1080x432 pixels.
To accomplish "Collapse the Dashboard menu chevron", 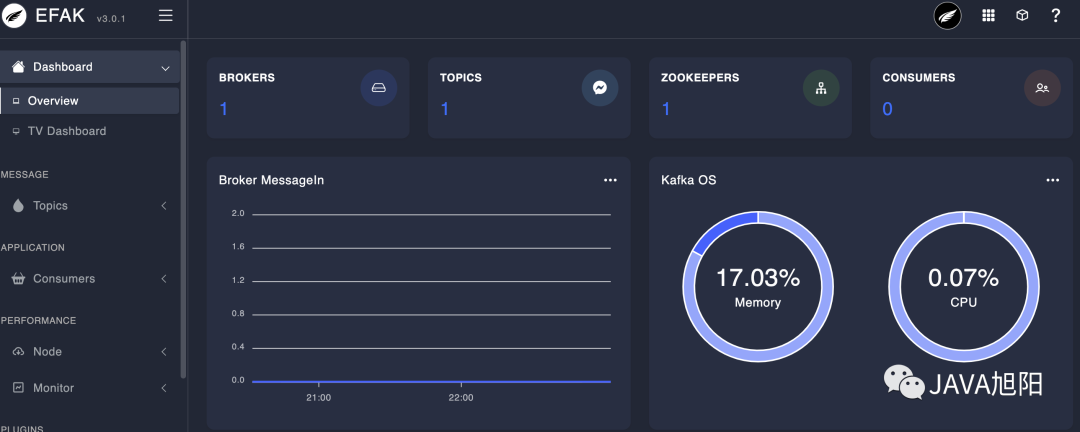I will point(165,68).
